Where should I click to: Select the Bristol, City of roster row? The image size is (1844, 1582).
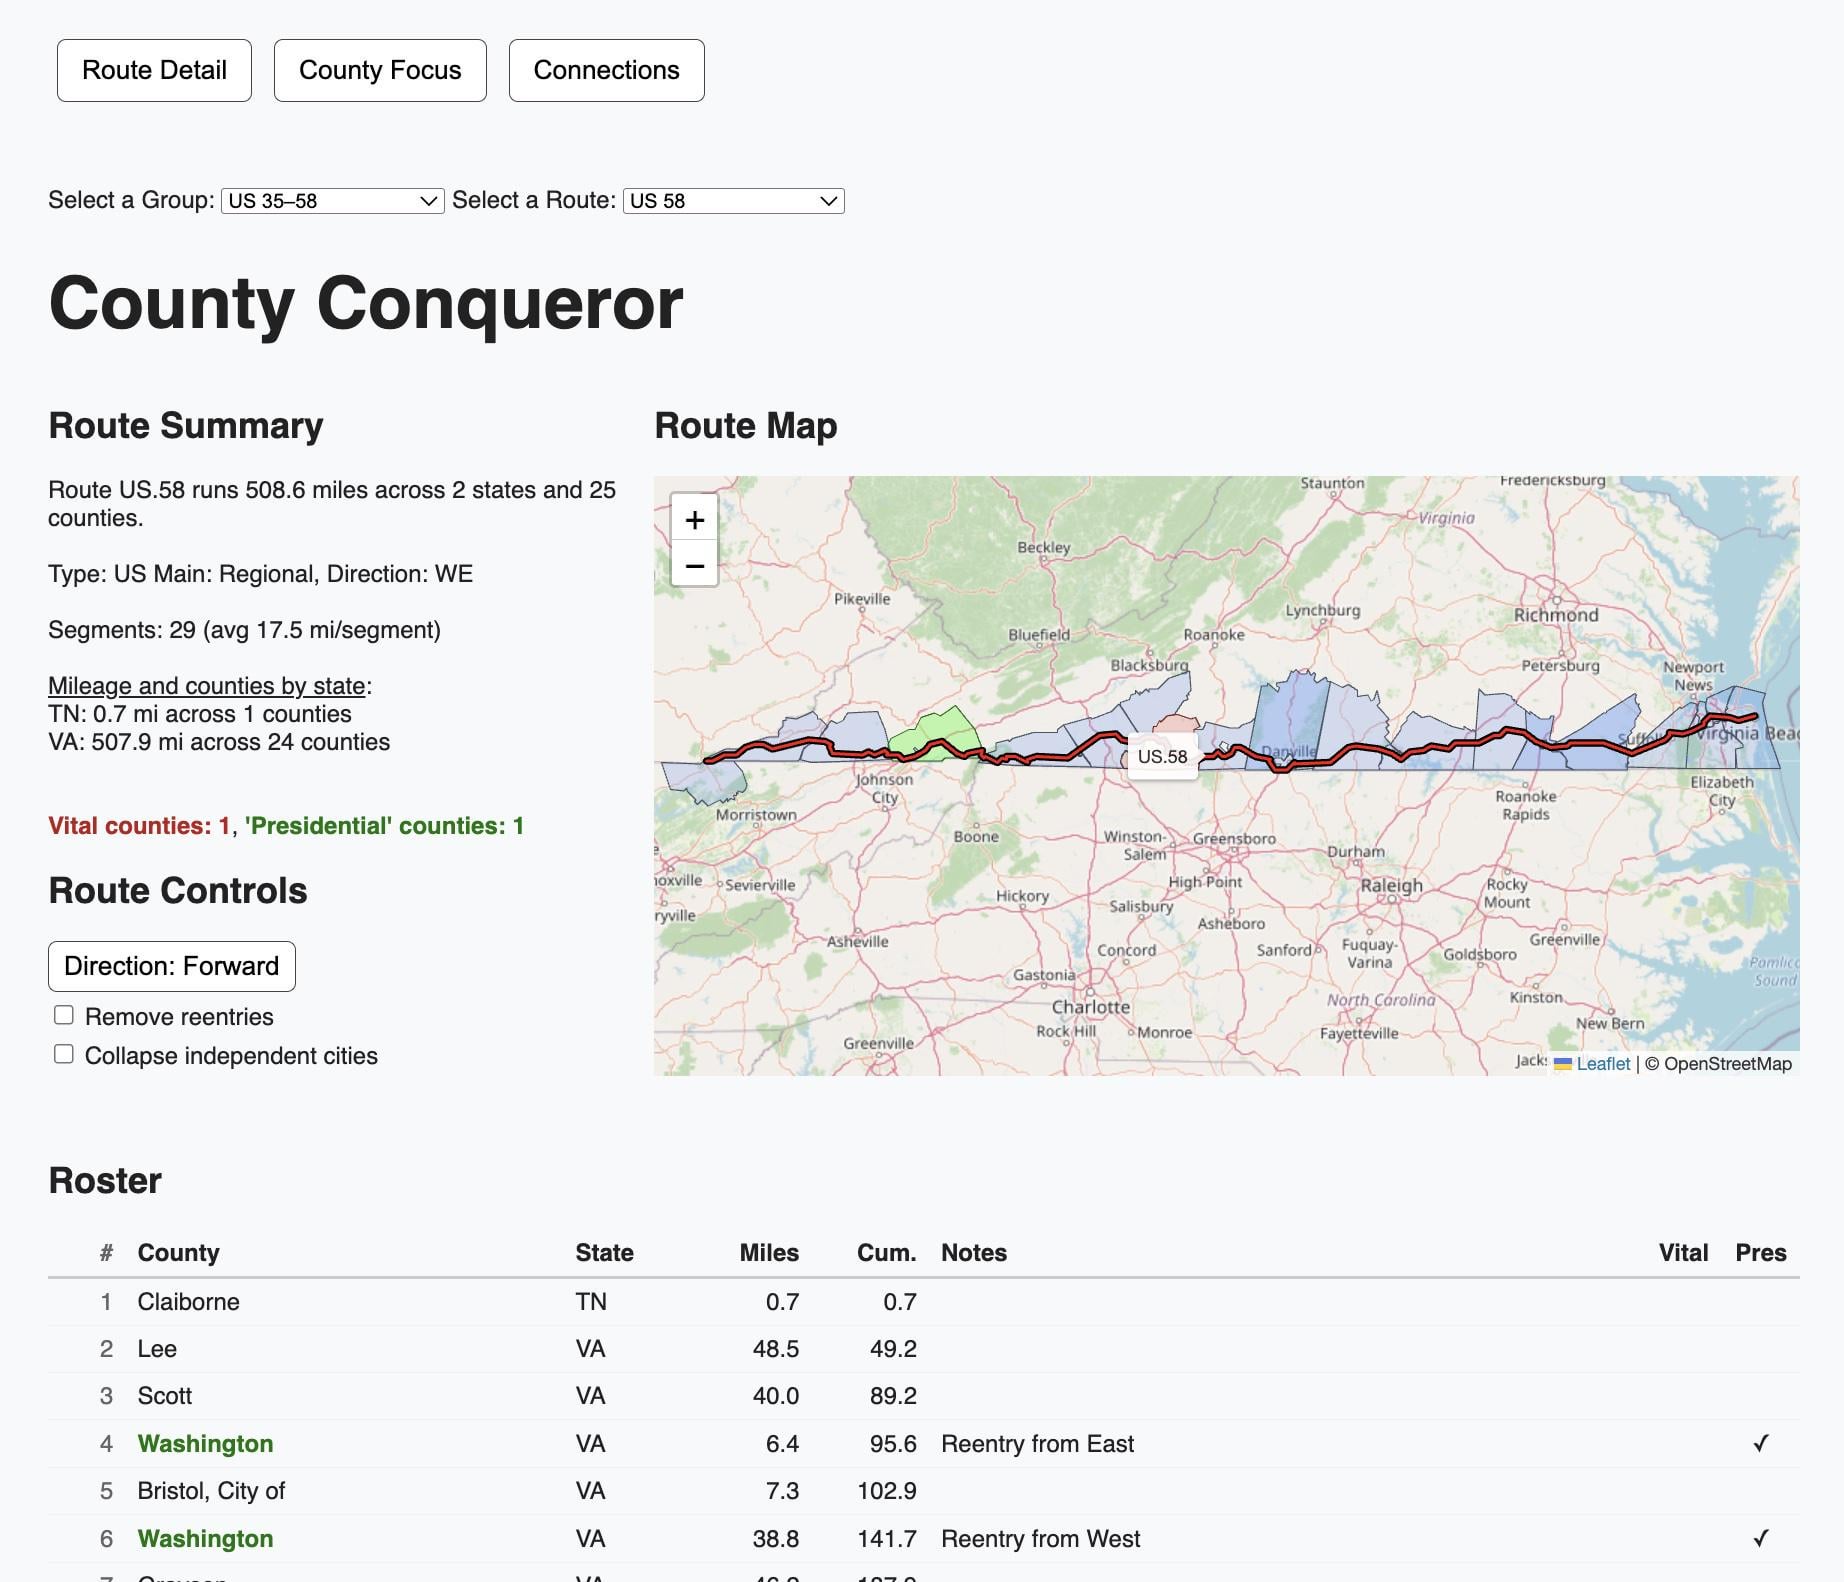924,1491
